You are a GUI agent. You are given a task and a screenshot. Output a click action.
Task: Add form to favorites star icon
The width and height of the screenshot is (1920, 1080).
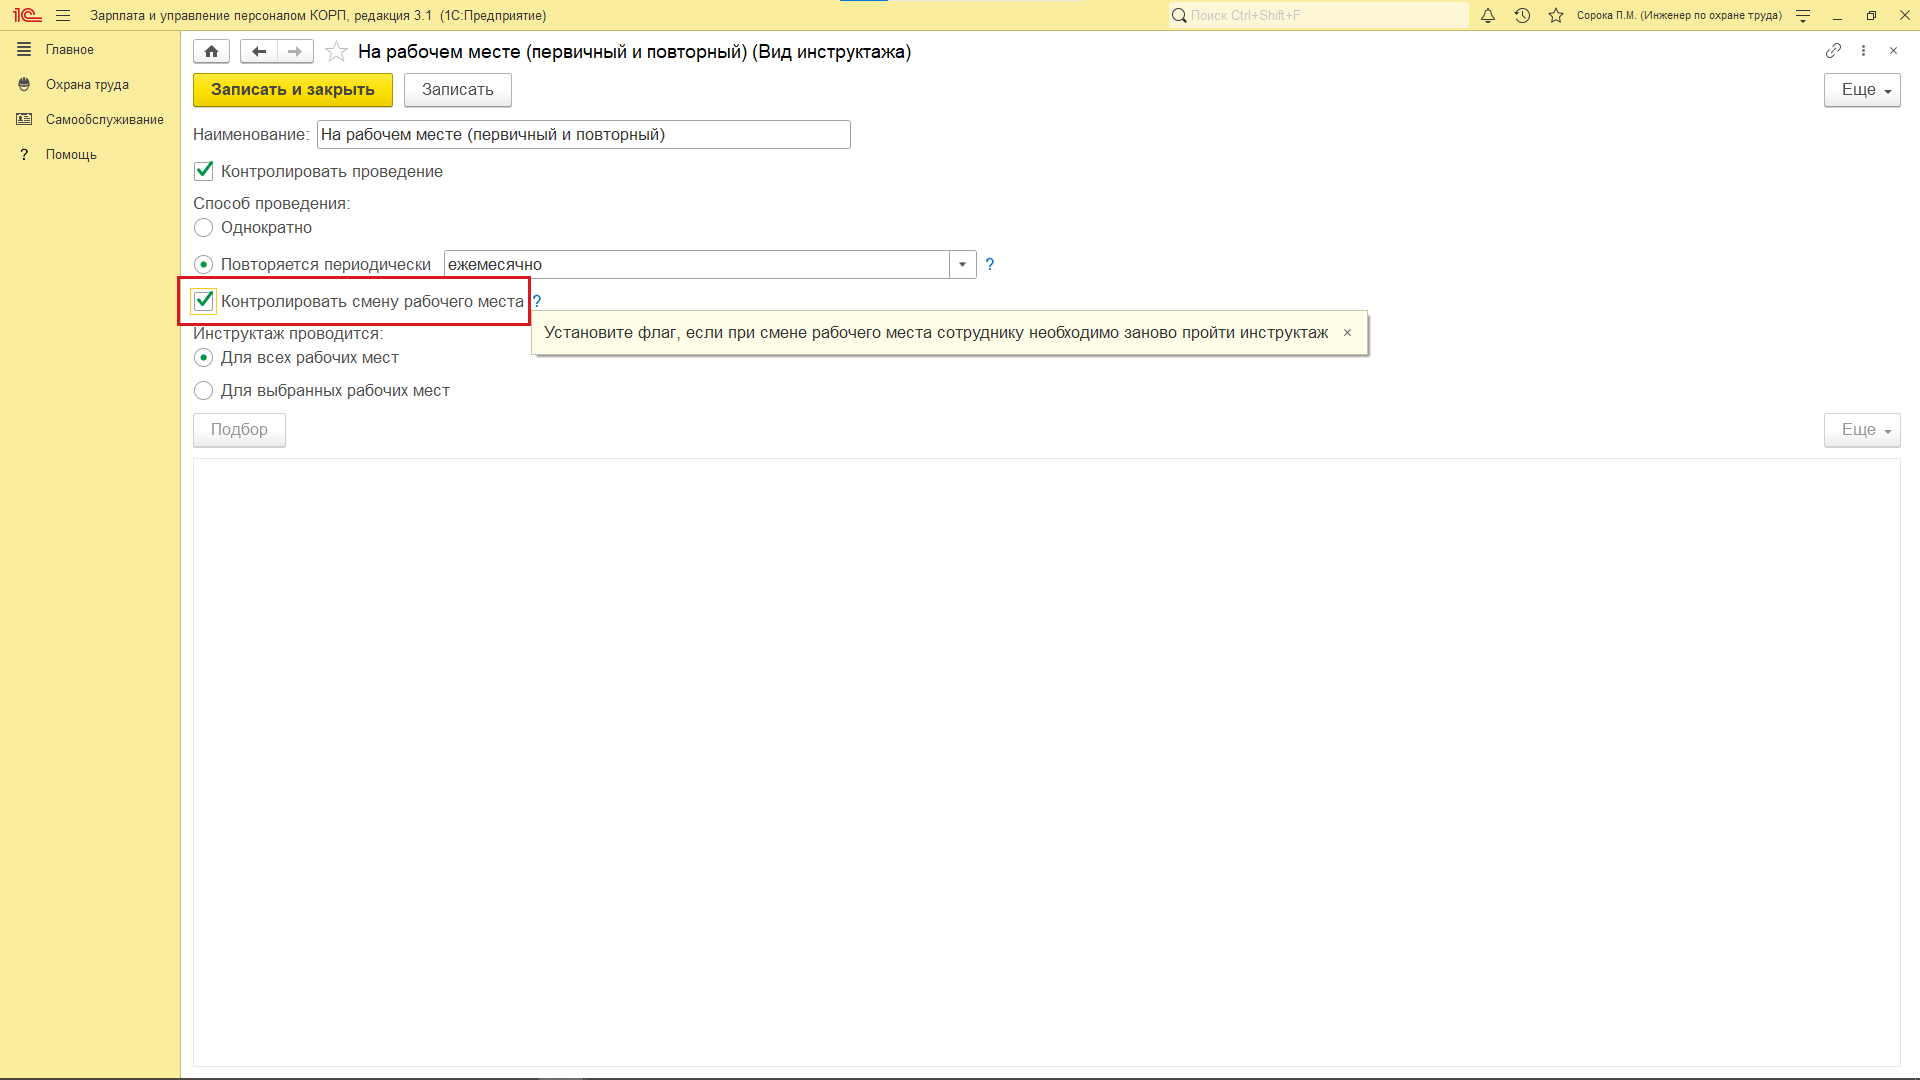[337, 52]
